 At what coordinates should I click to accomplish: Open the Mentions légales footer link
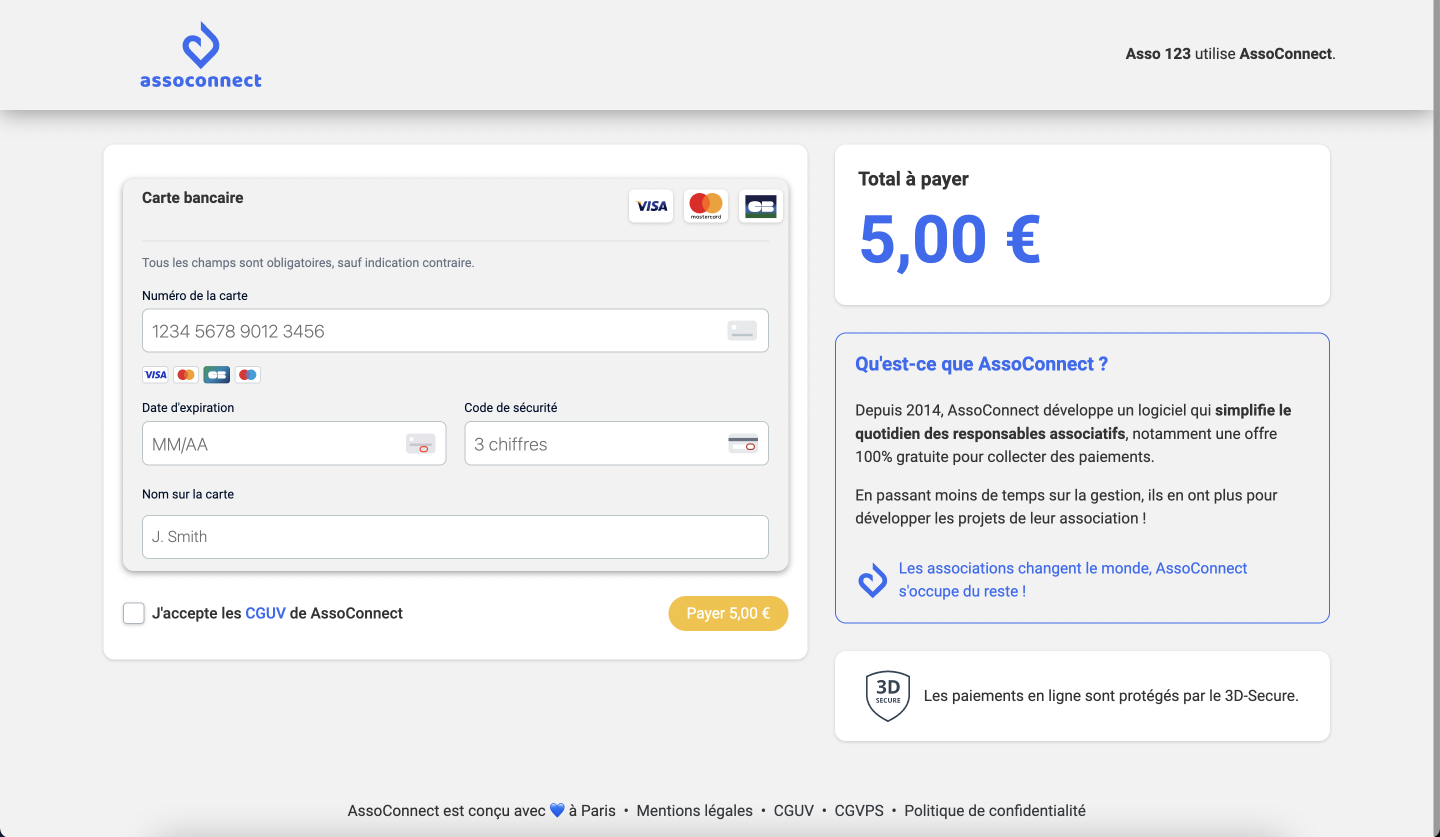(695, 811)
